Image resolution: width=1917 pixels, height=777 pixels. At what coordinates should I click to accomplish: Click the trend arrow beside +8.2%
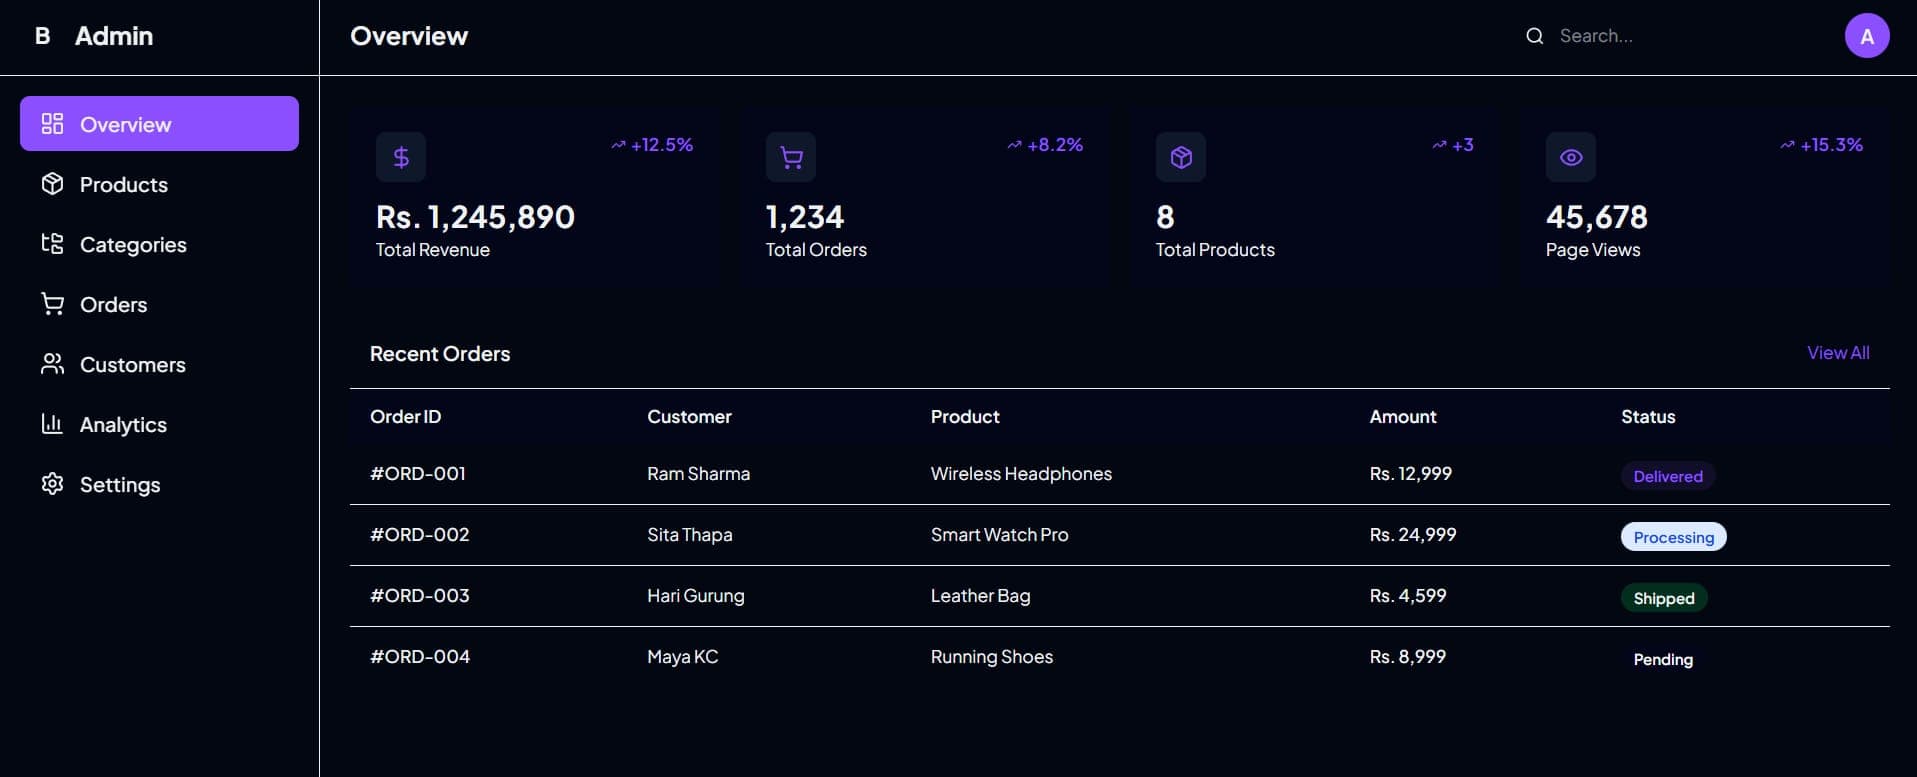click(x=1014, y=145)
